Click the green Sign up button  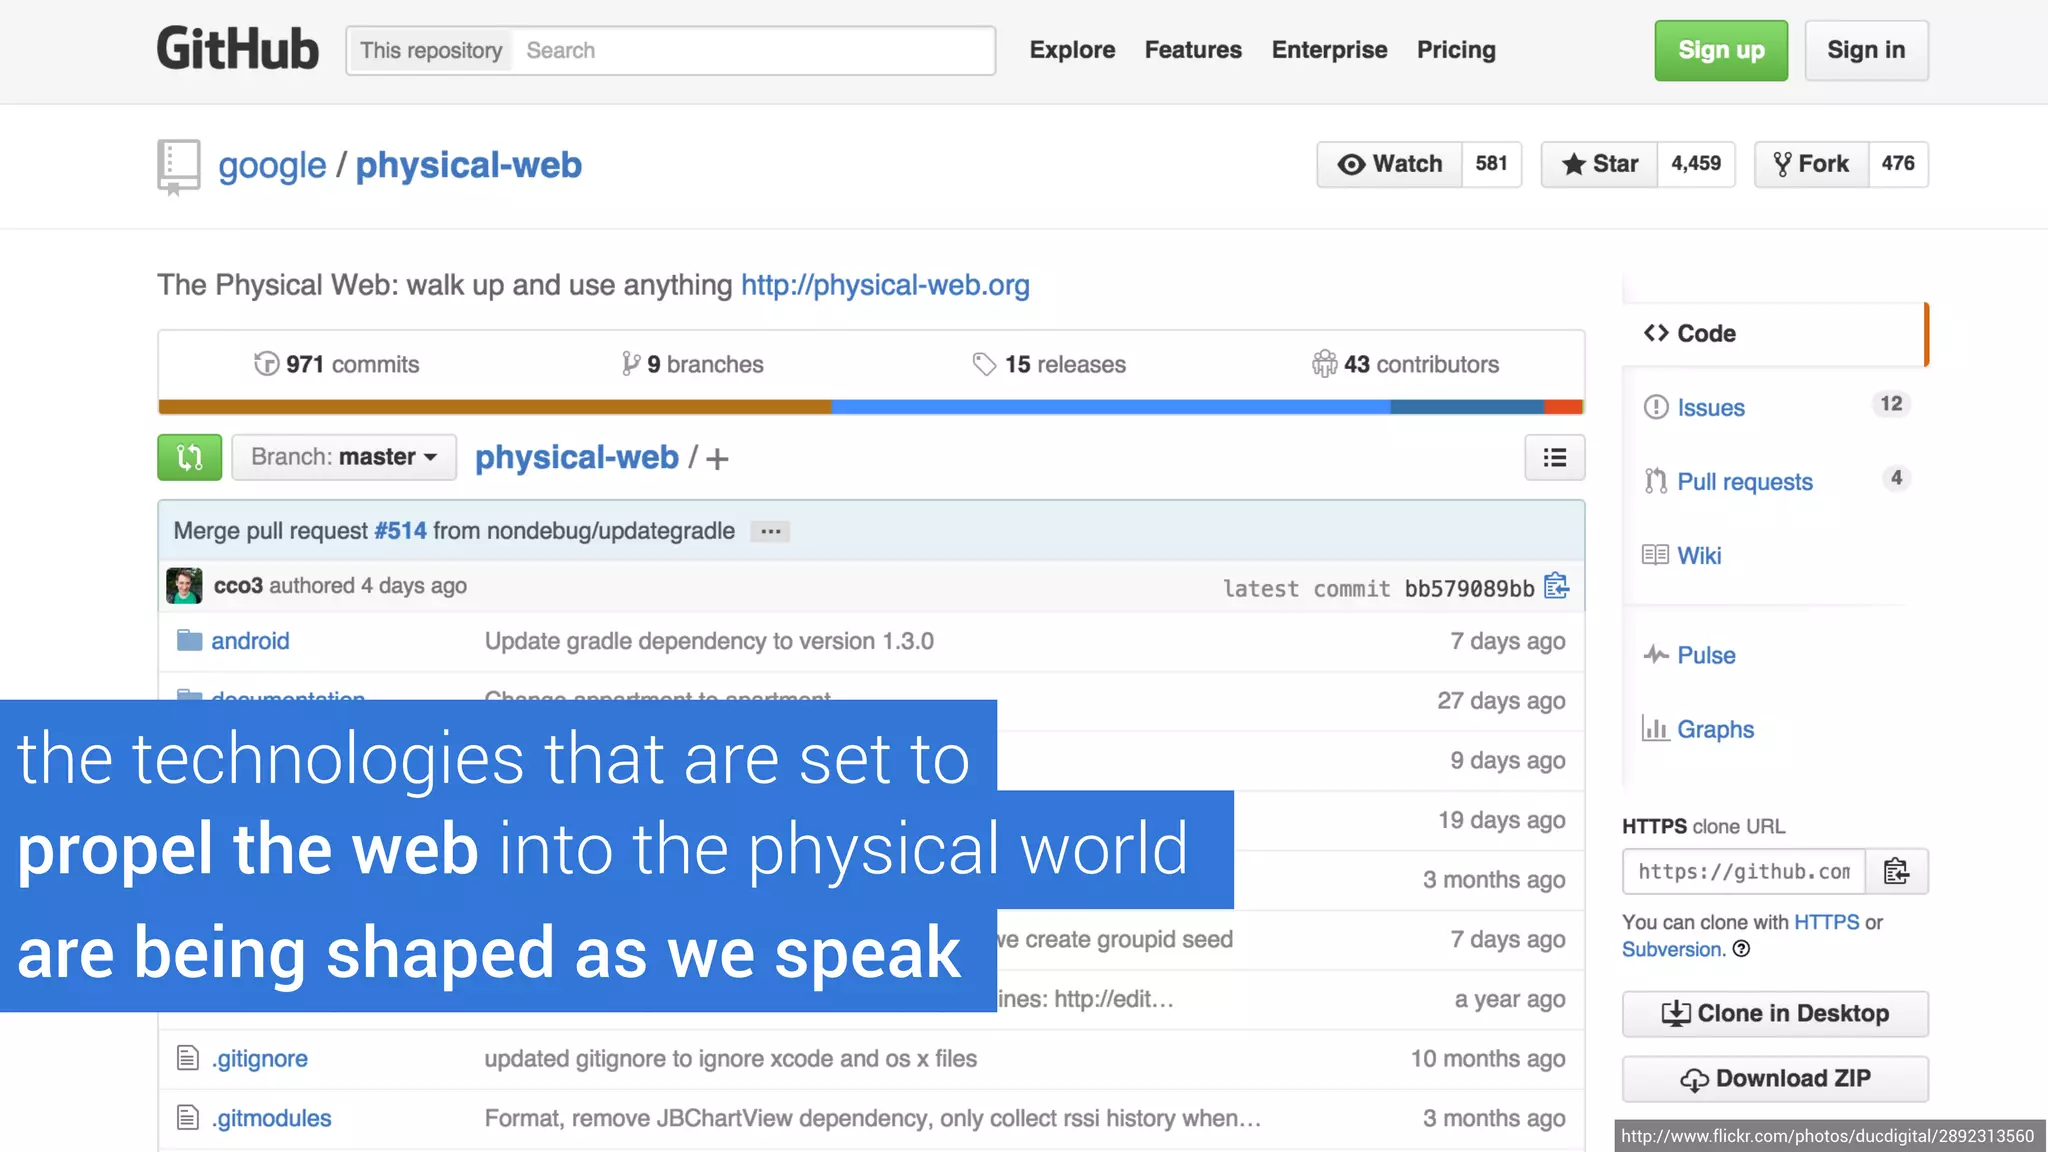1721,50
